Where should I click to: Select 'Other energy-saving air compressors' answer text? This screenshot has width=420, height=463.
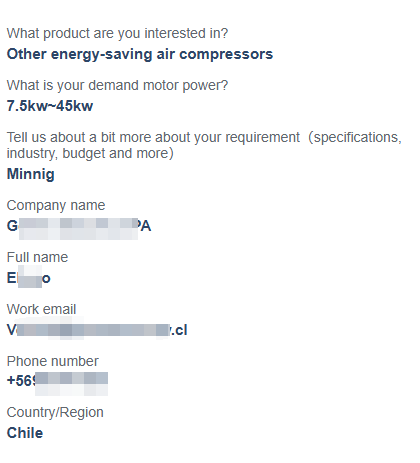(x=140, y=54)
